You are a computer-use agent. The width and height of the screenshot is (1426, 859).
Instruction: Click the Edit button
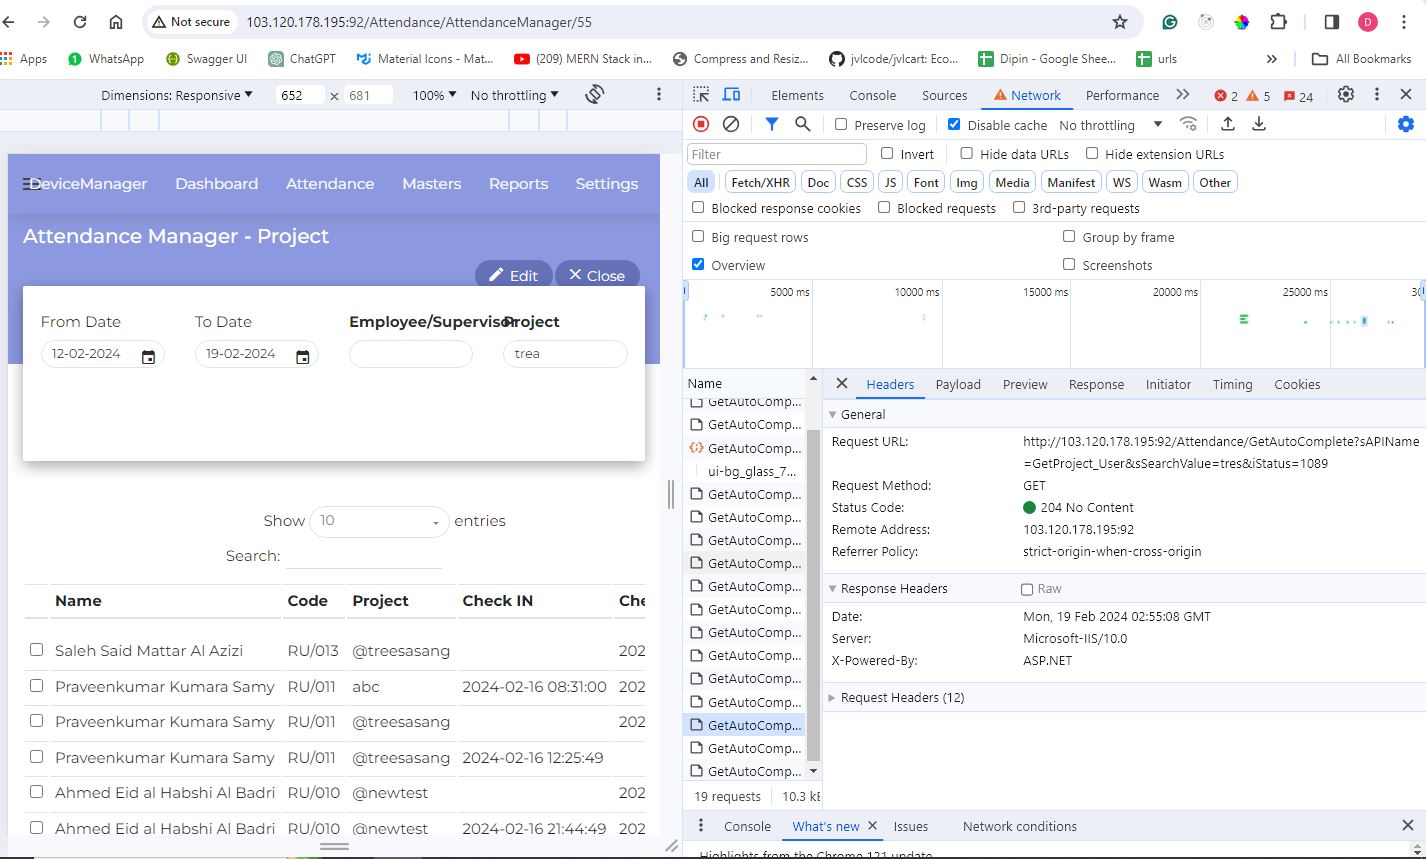[x=514, y=275]
